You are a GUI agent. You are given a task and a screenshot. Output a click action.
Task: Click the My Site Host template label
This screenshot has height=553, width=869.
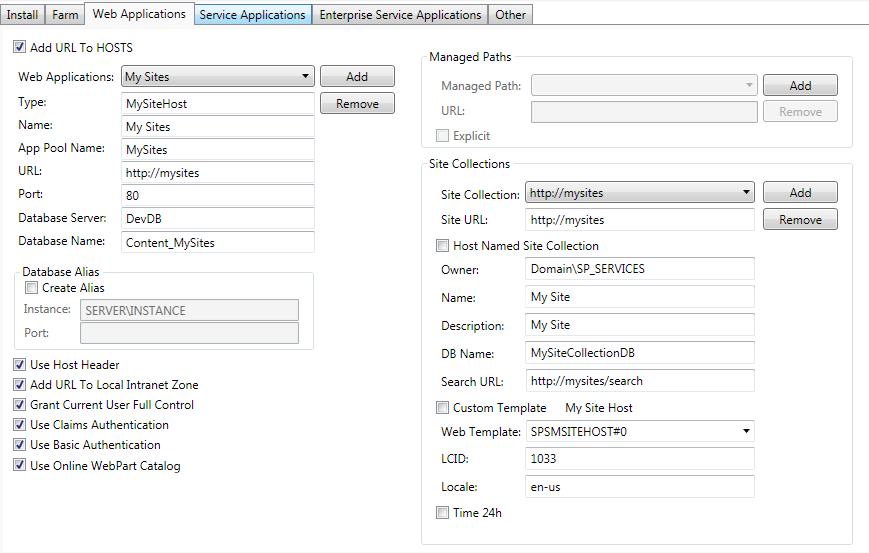tap(599, 408)
